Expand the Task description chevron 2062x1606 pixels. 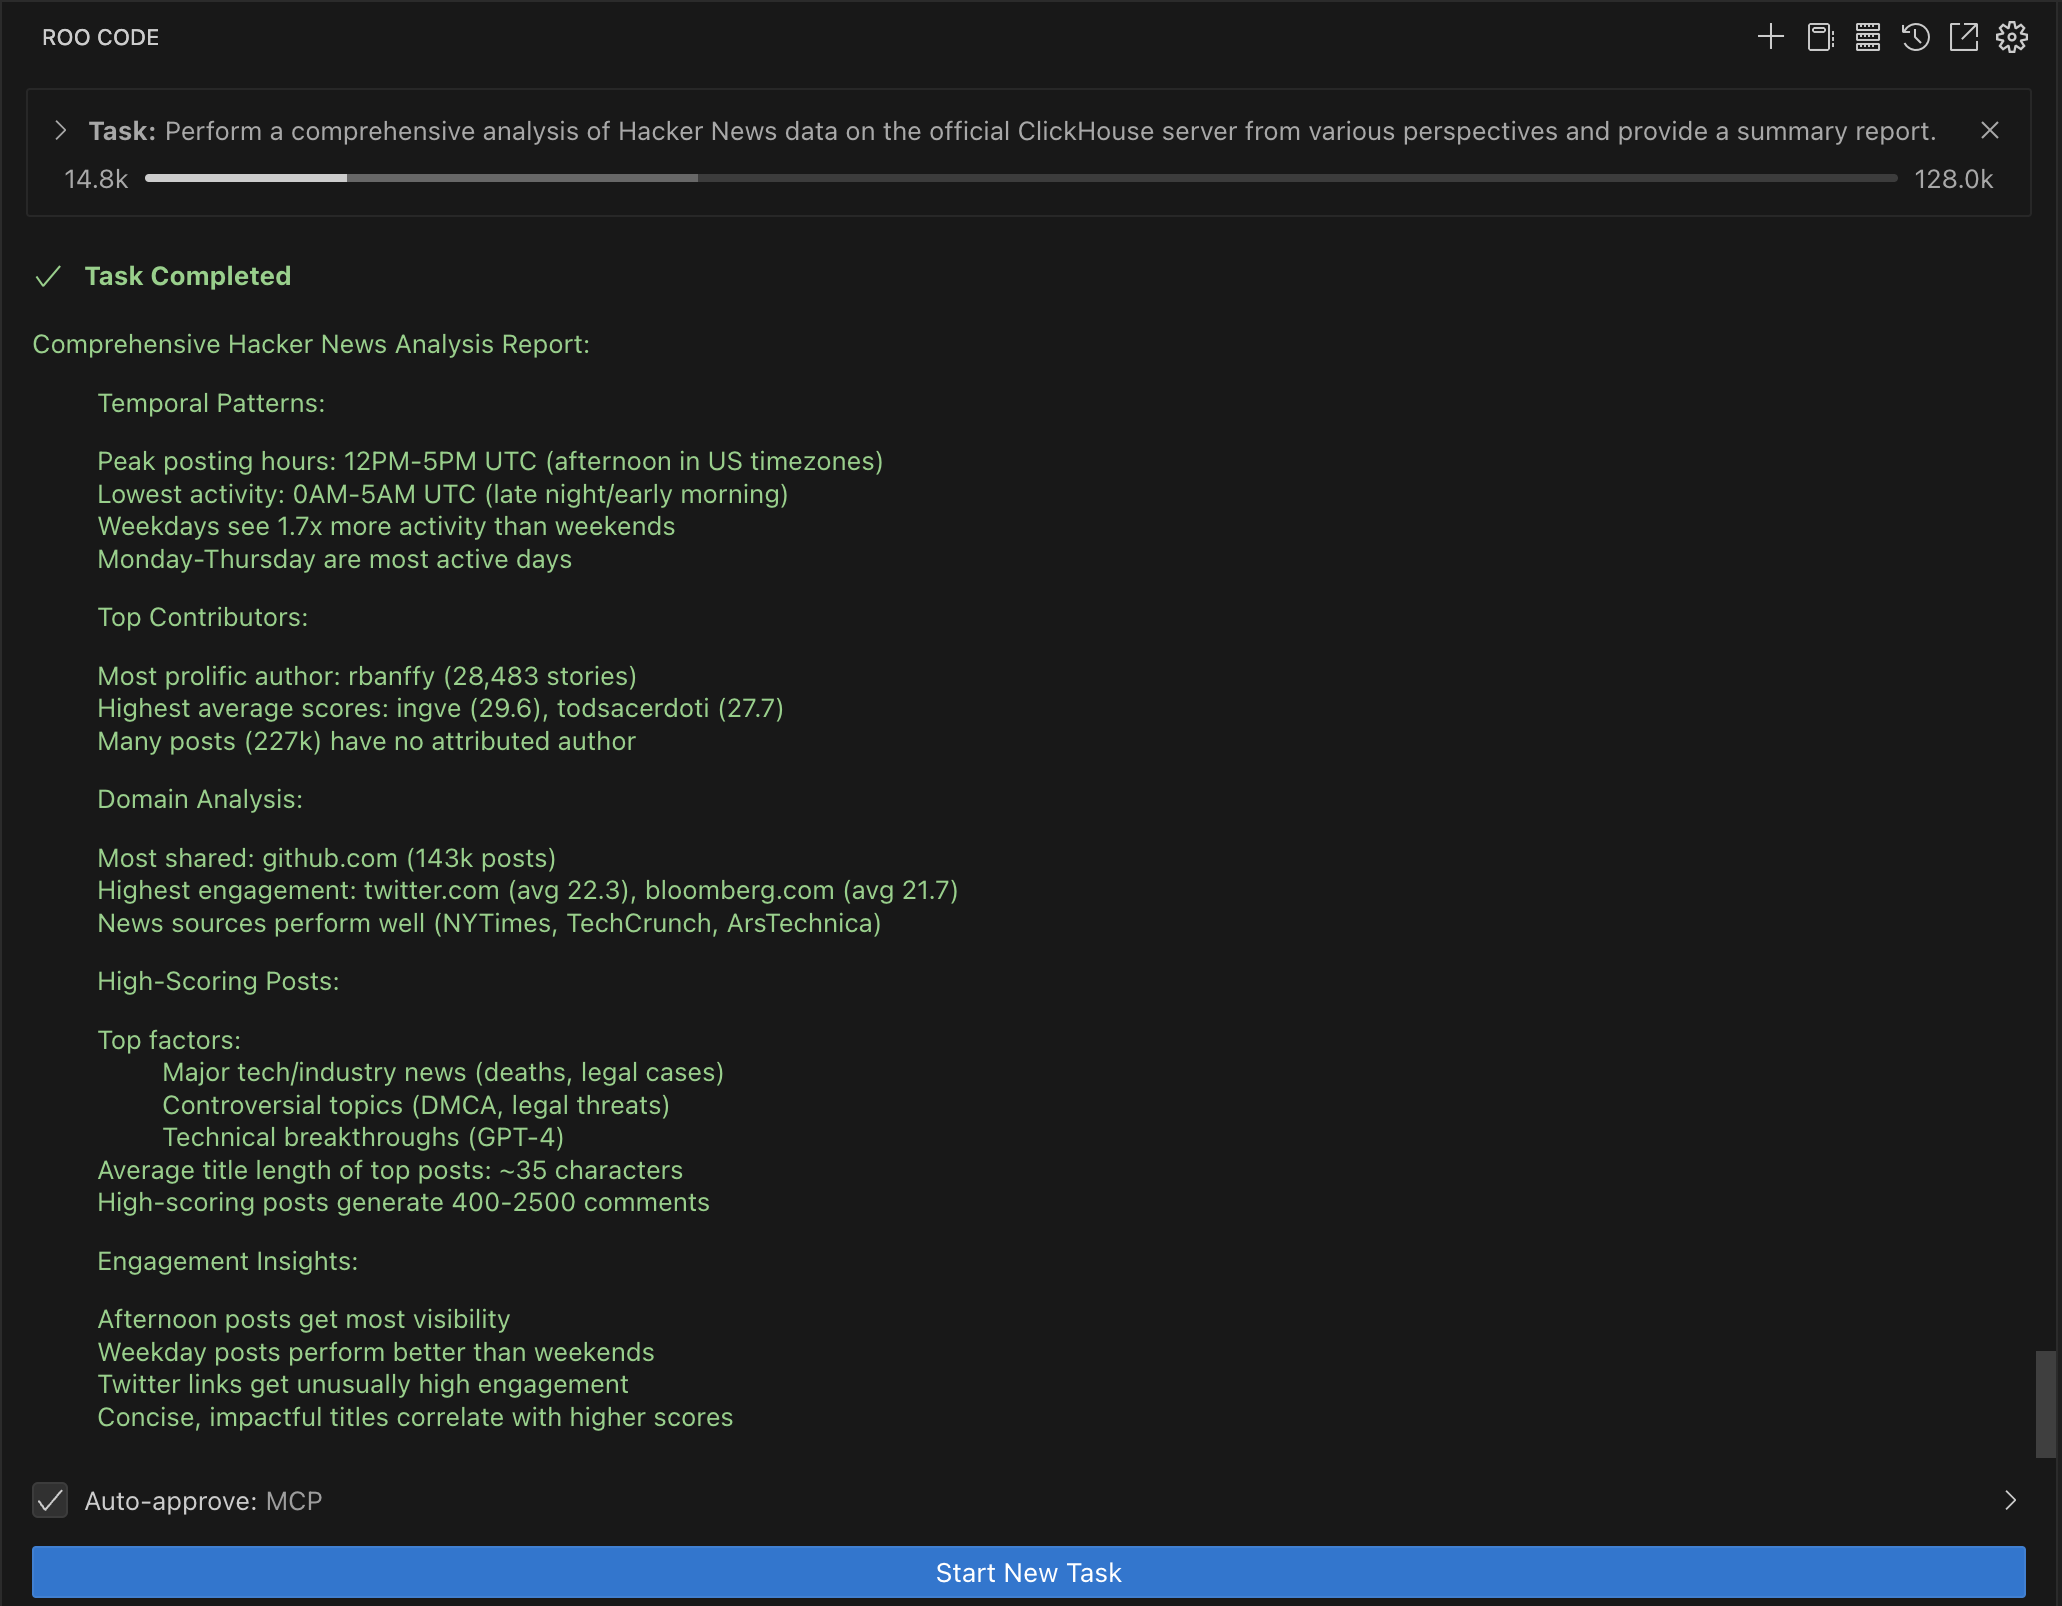coord(61,131)
